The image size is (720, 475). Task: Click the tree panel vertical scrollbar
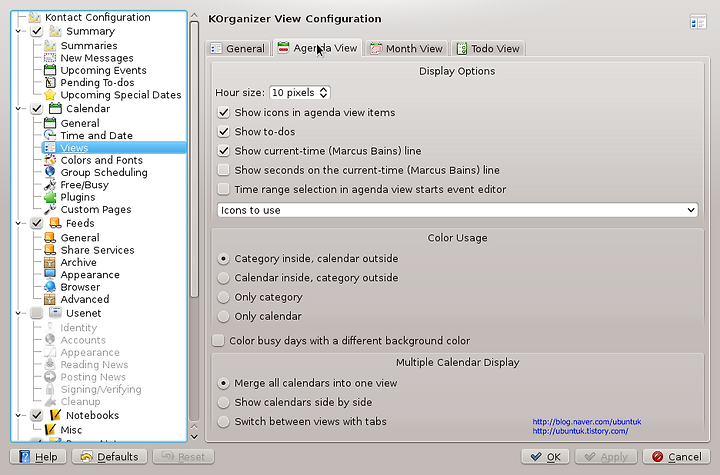194,159
